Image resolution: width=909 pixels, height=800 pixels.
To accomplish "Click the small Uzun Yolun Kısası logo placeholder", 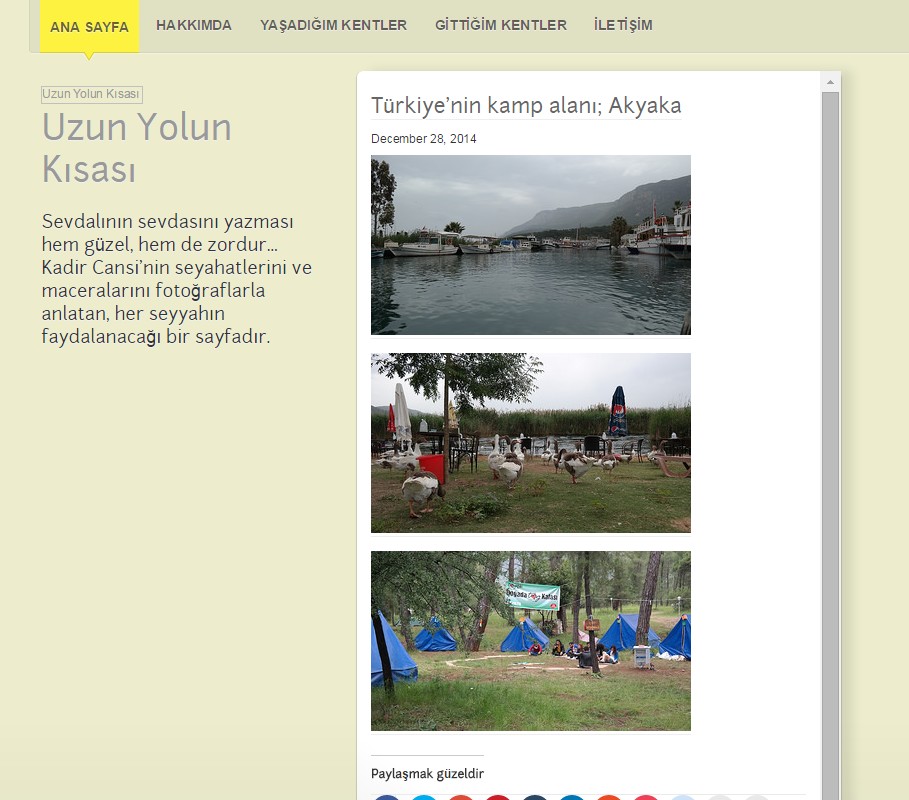I will [x=91, y=94].
